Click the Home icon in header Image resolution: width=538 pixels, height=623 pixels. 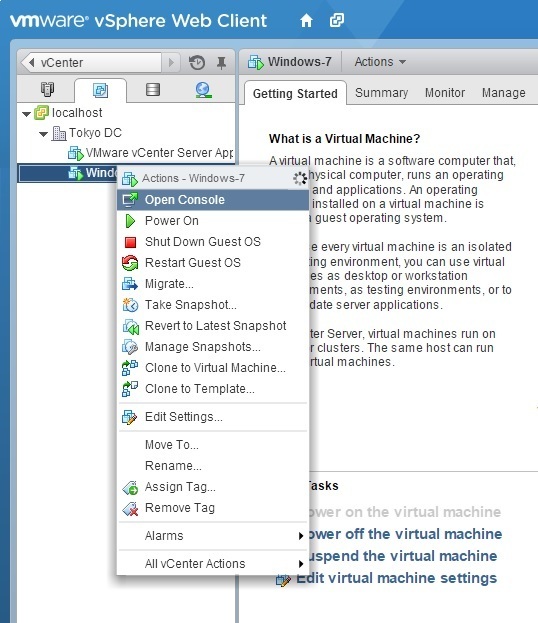click(306, 20)
